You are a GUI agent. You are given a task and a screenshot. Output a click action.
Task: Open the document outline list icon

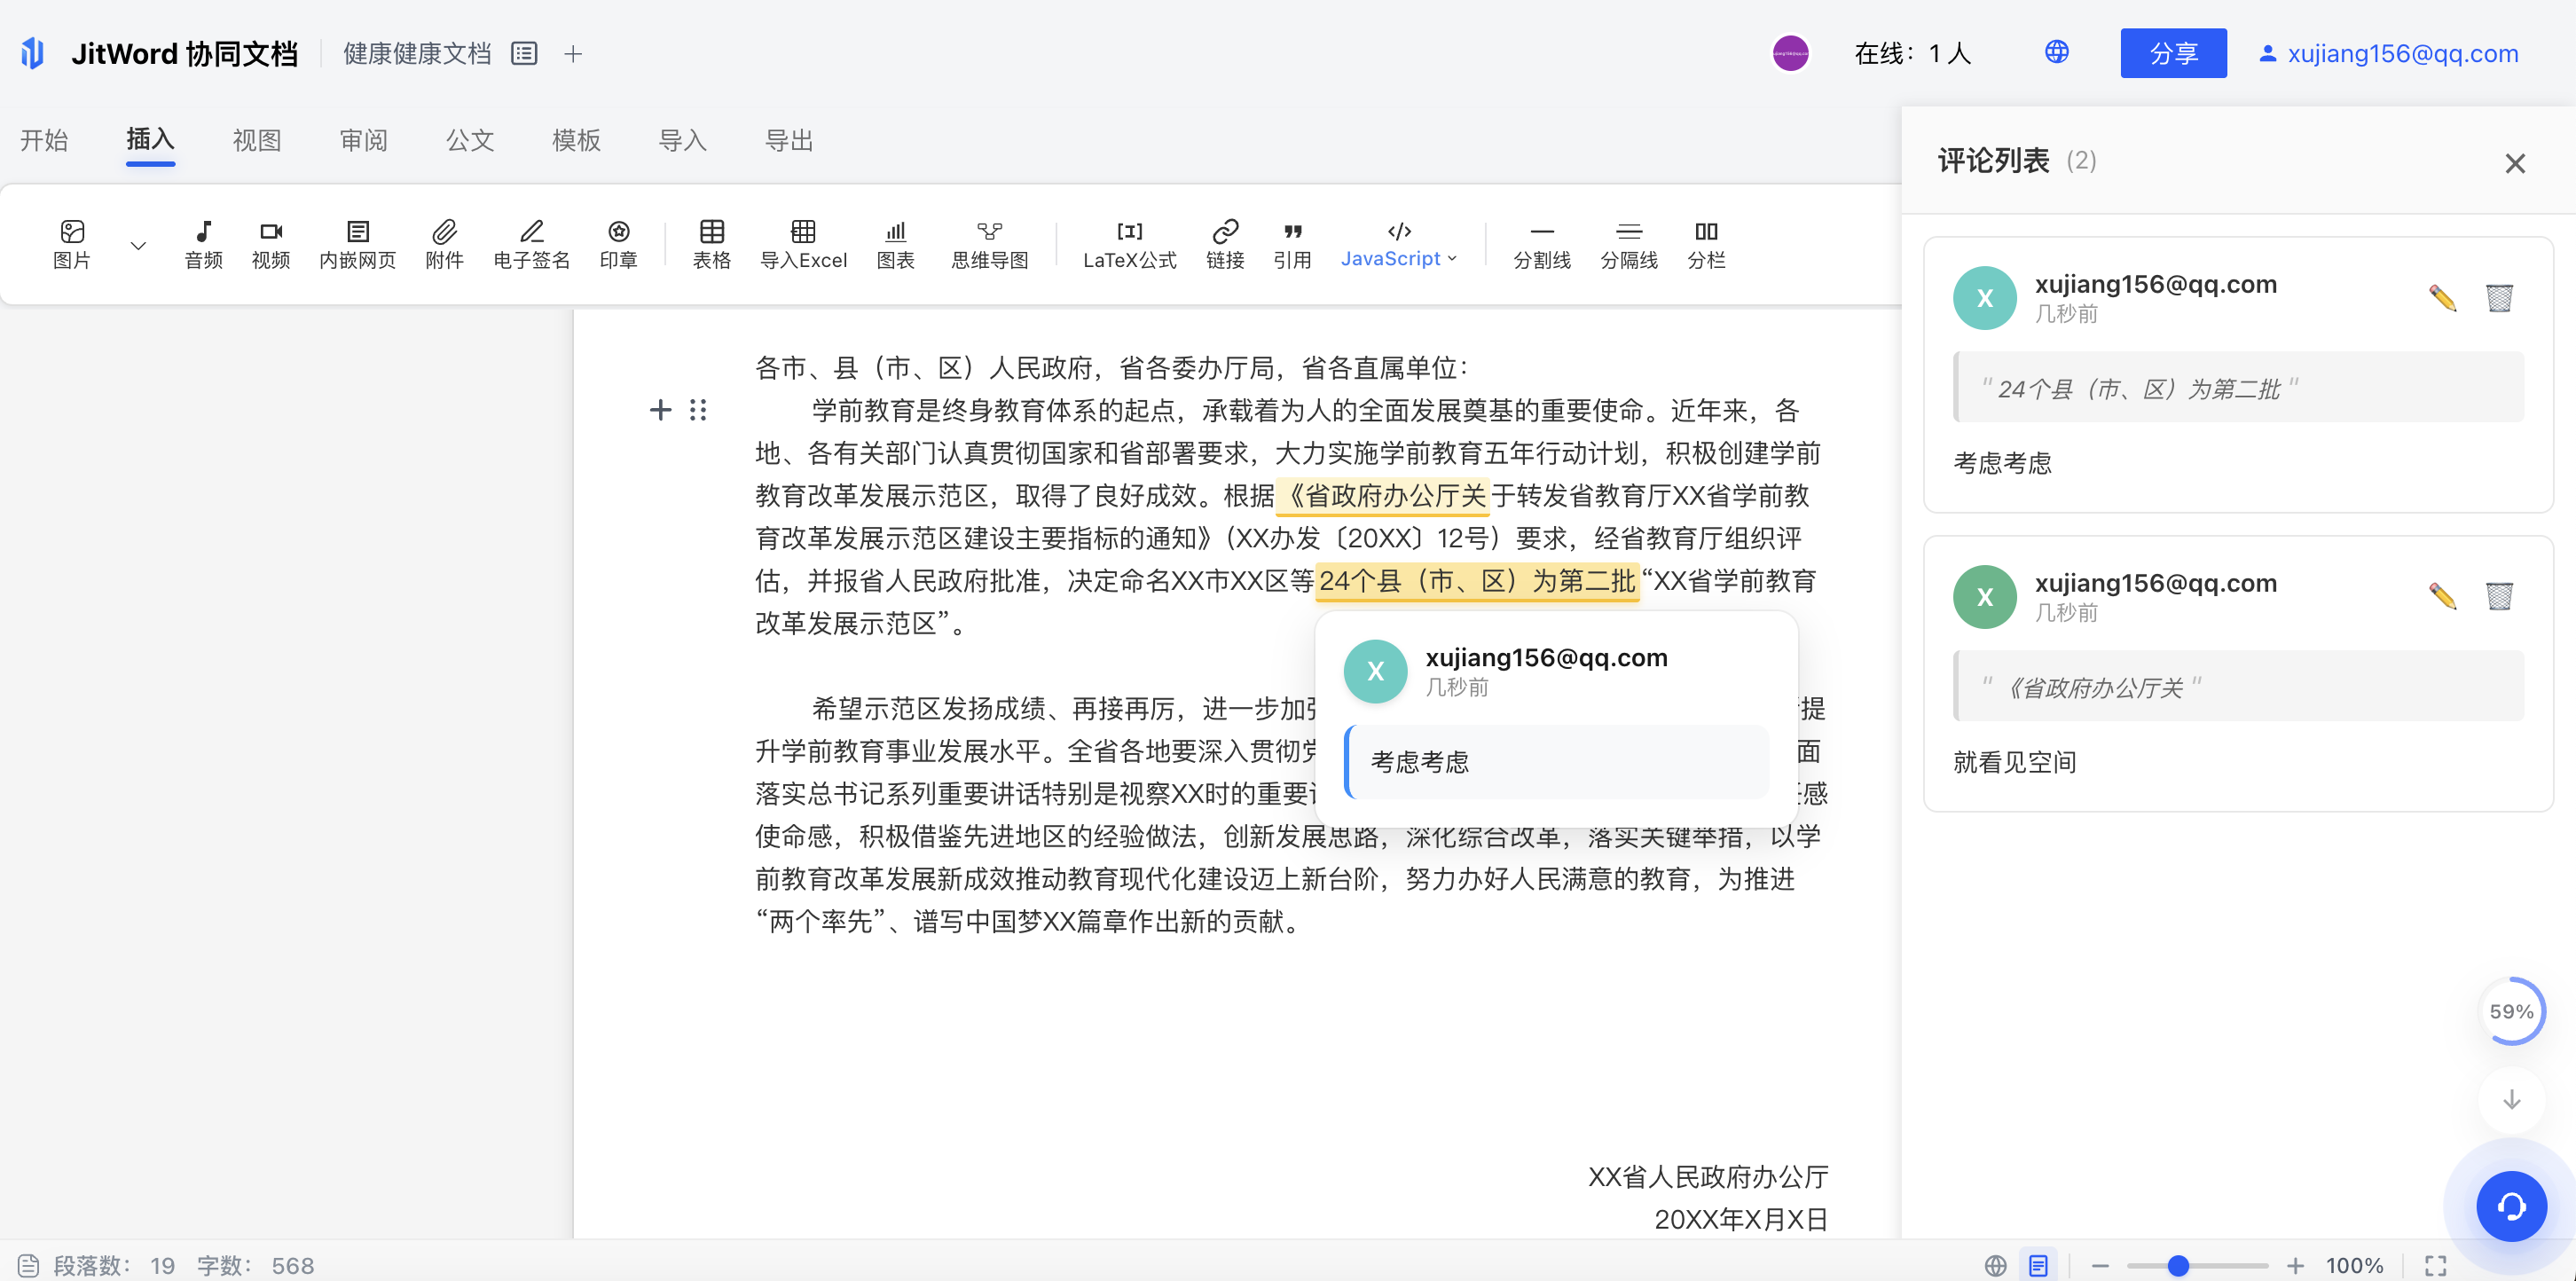[x=524, y=53]
